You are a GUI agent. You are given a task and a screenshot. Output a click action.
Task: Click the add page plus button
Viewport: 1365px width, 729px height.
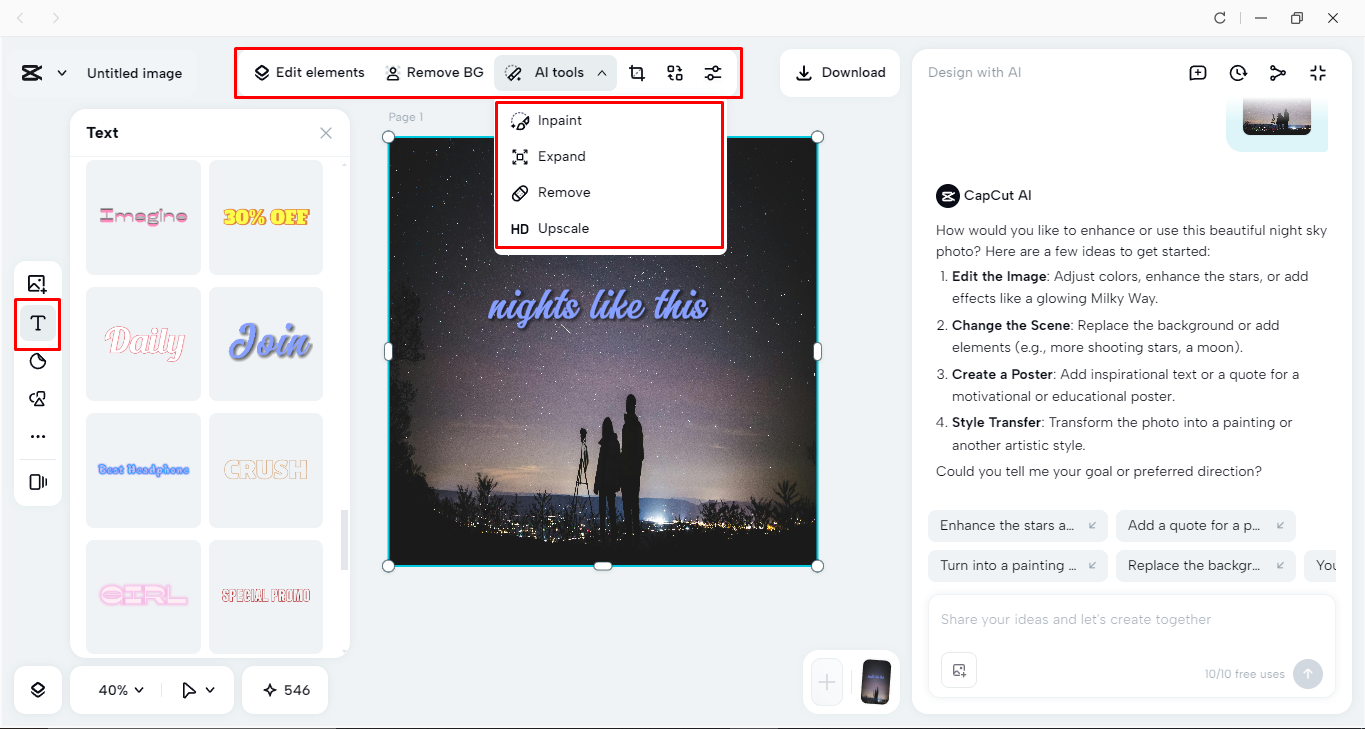pos(827,682)
